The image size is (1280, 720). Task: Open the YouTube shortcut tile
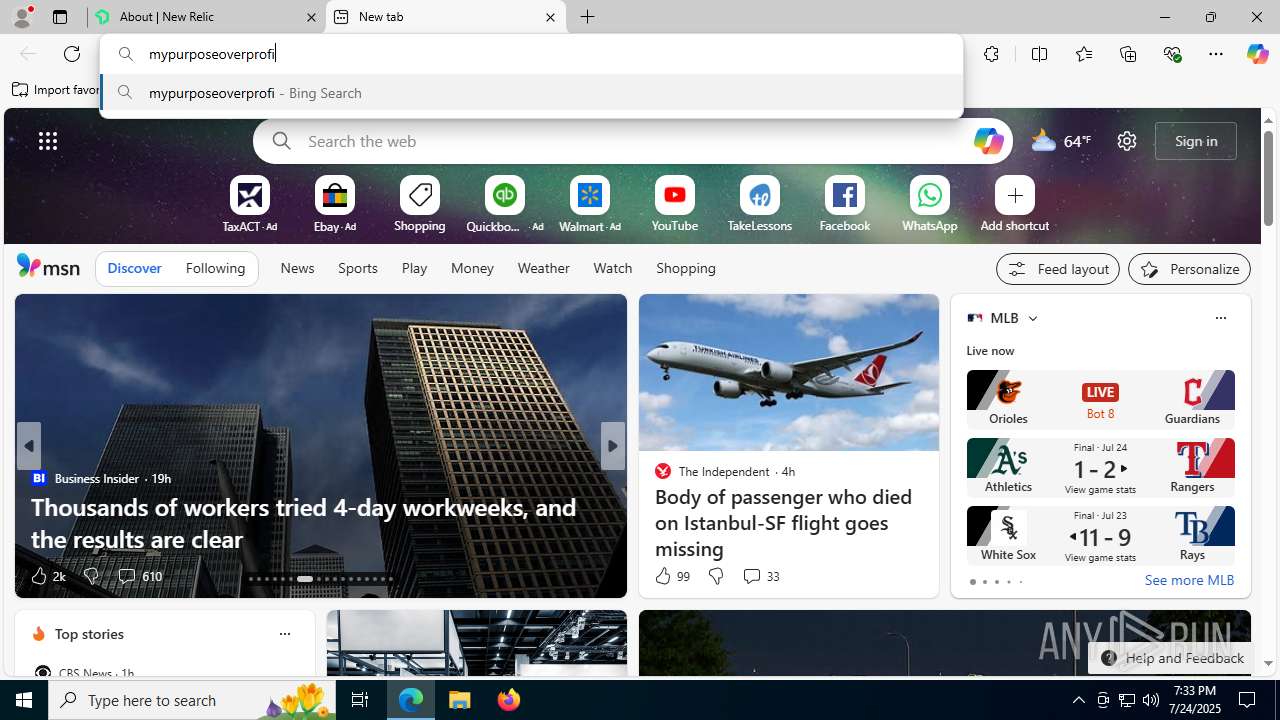point(674,205)
